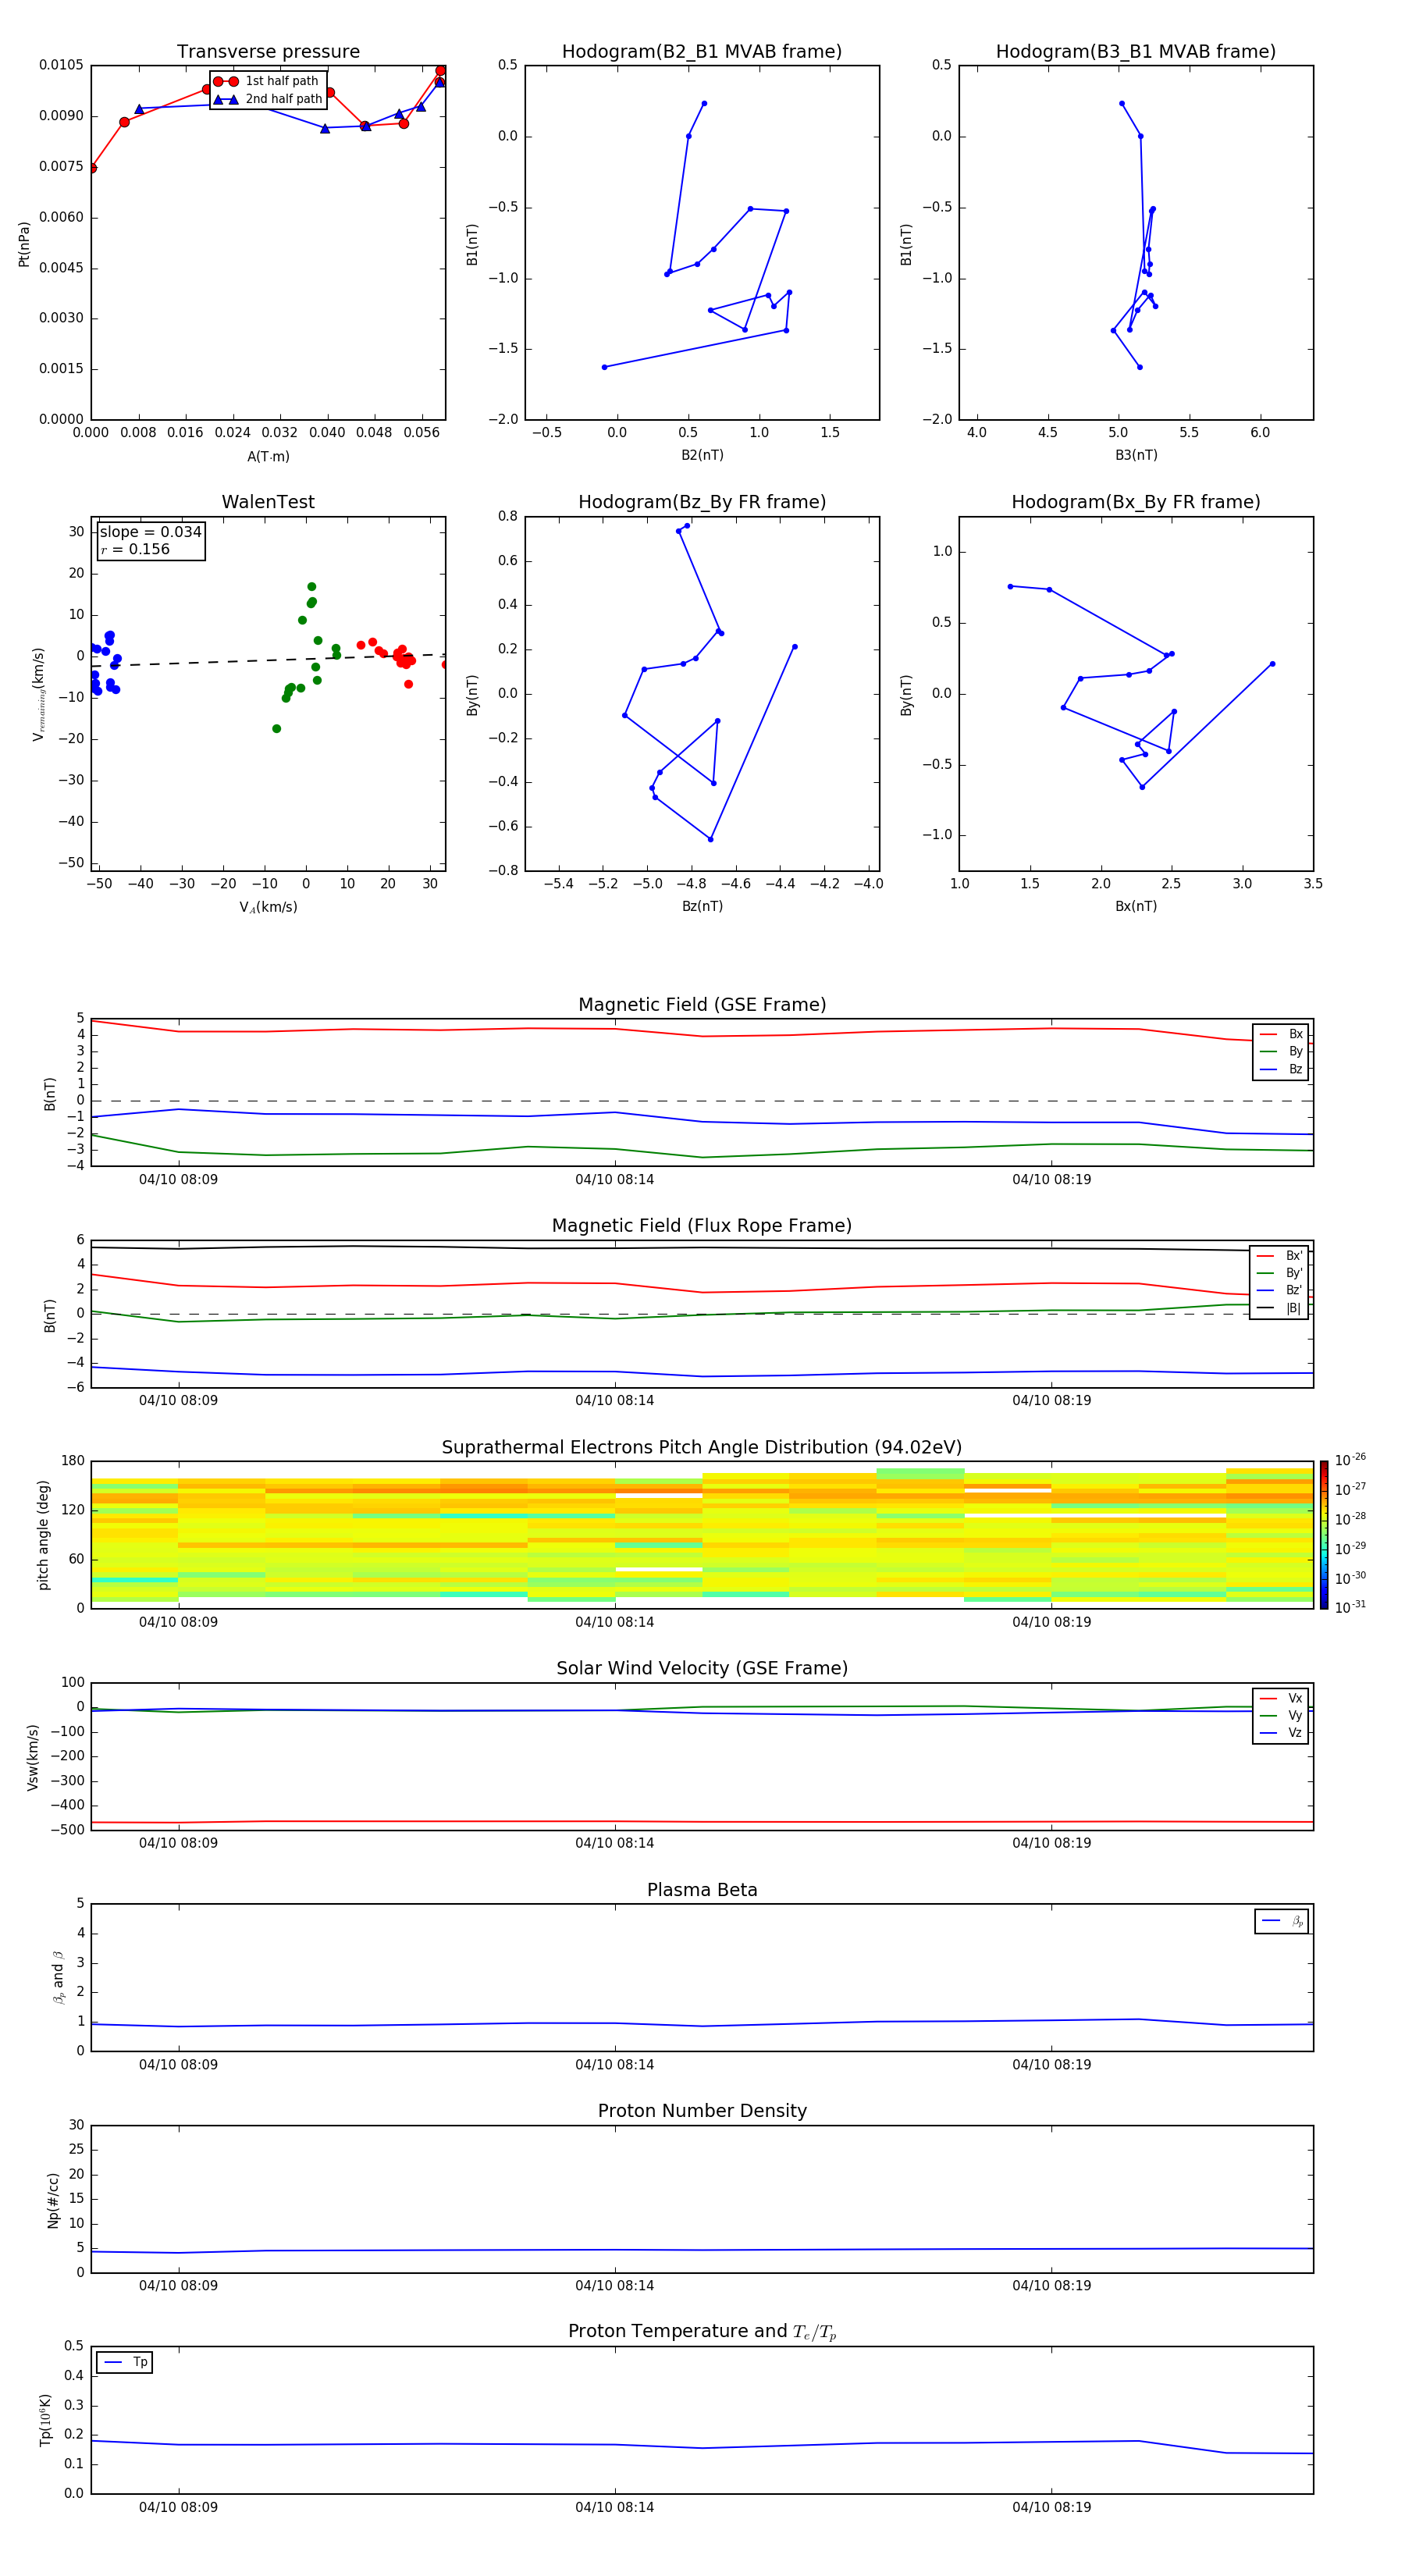1405x2576 pixels.
Task: Click the "Proton Number Density" title
Action: (x=702, y=2111)
